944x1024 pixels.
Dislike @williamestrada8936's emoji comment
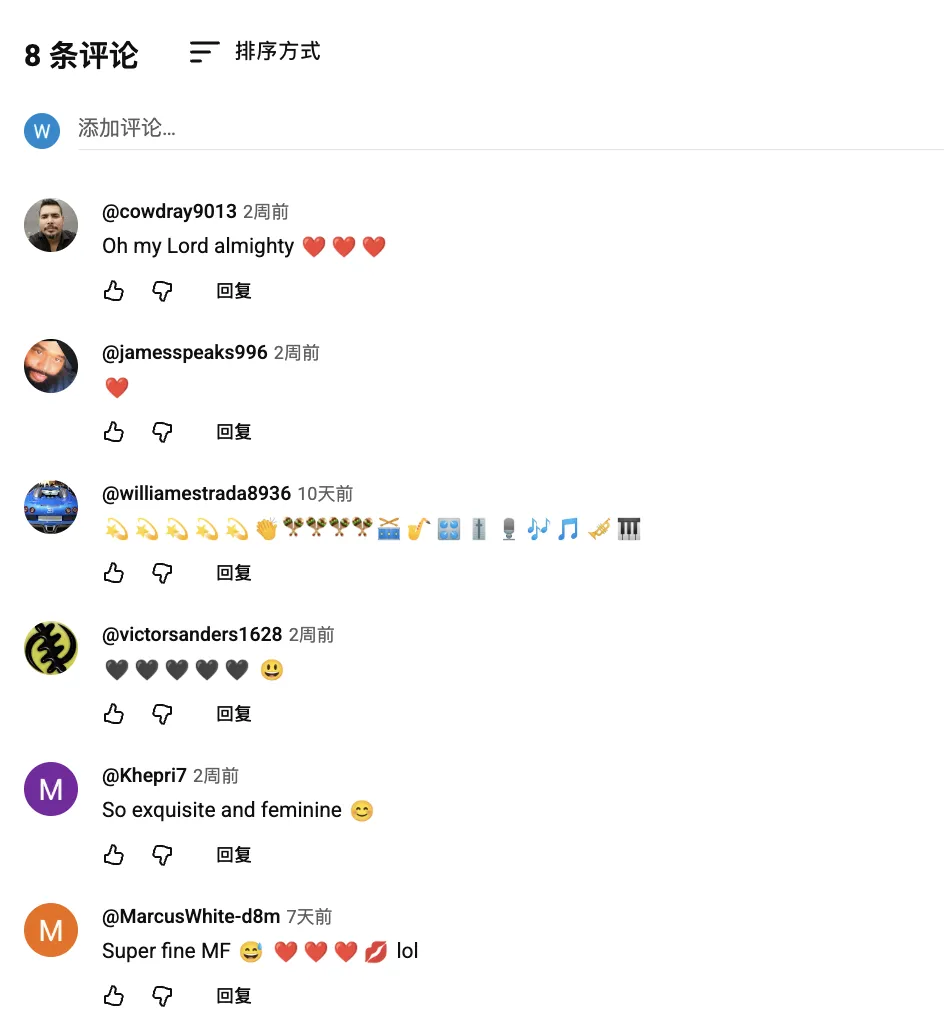click(162, 573)
